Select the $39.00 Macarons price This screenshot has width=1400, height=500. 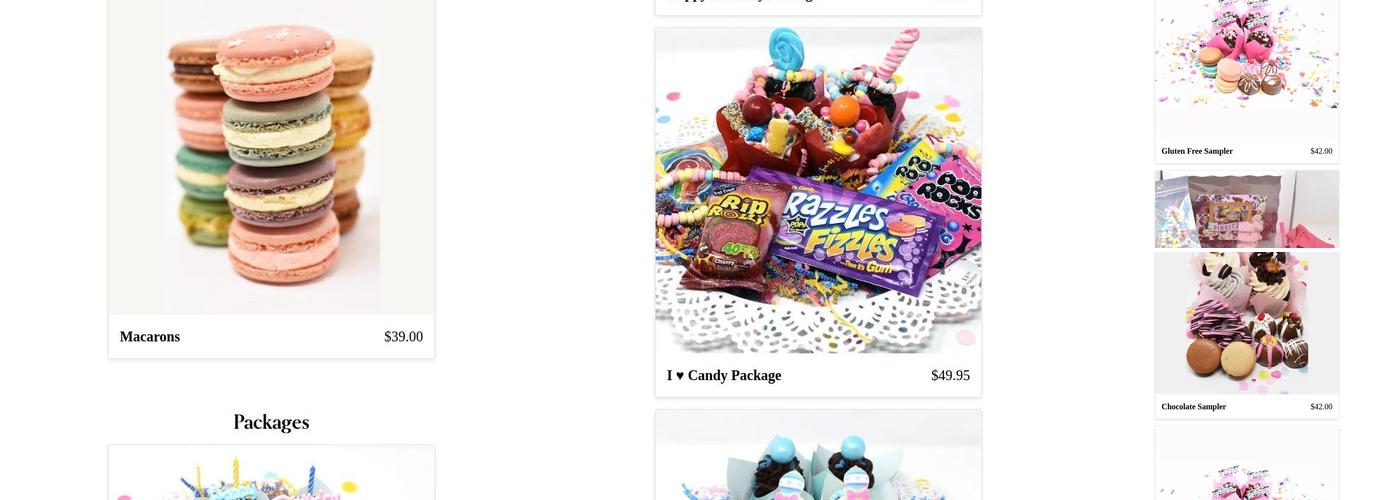tap(403, 337)
